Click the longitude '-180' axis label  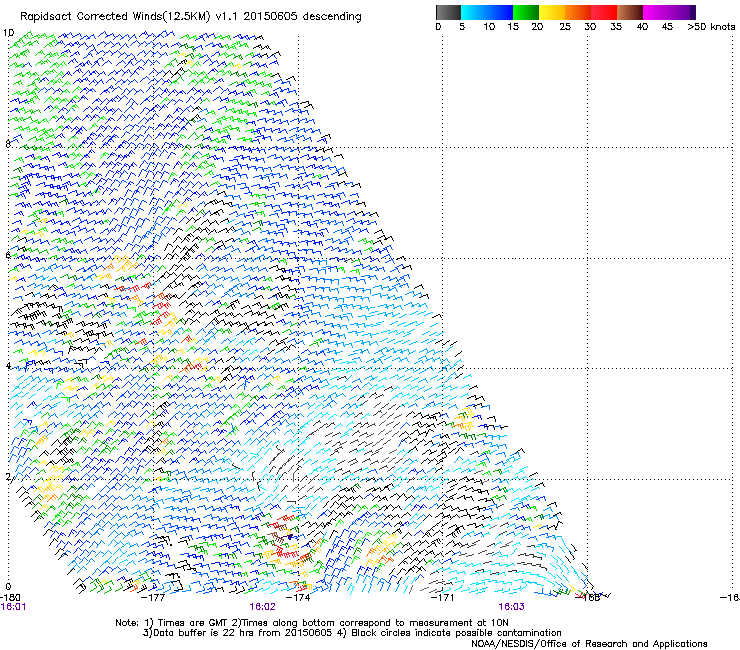11,597
